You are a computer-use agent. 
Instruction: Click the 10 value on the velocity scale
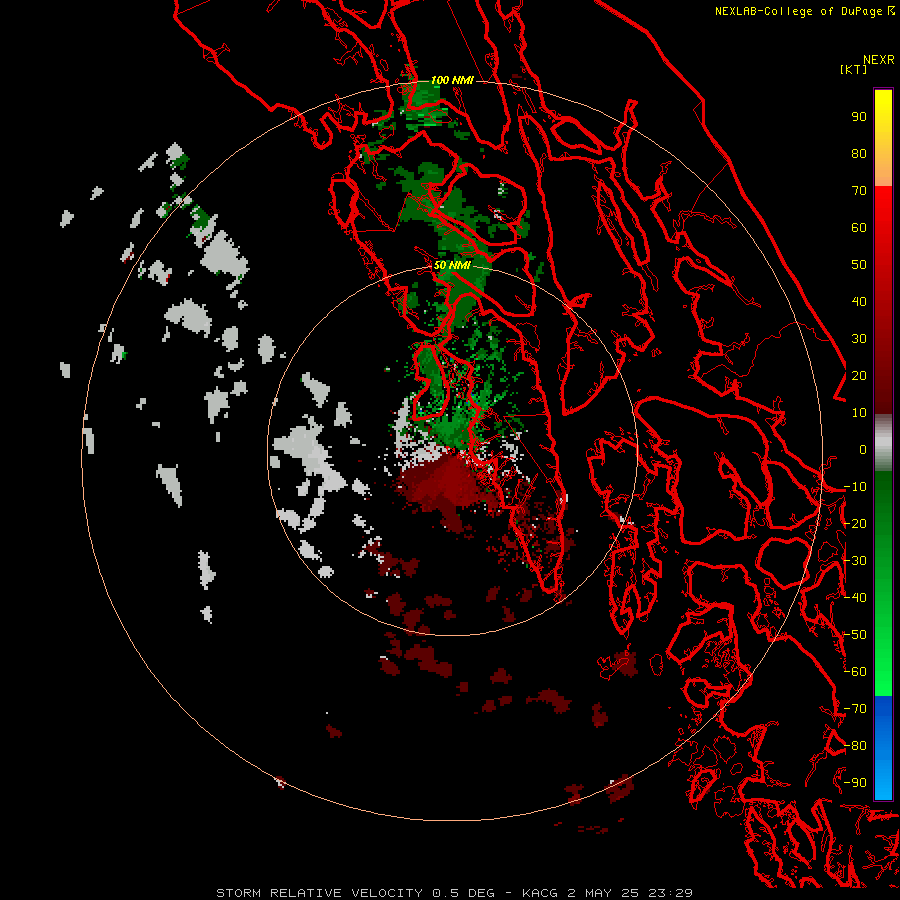(x=859, y=413)
